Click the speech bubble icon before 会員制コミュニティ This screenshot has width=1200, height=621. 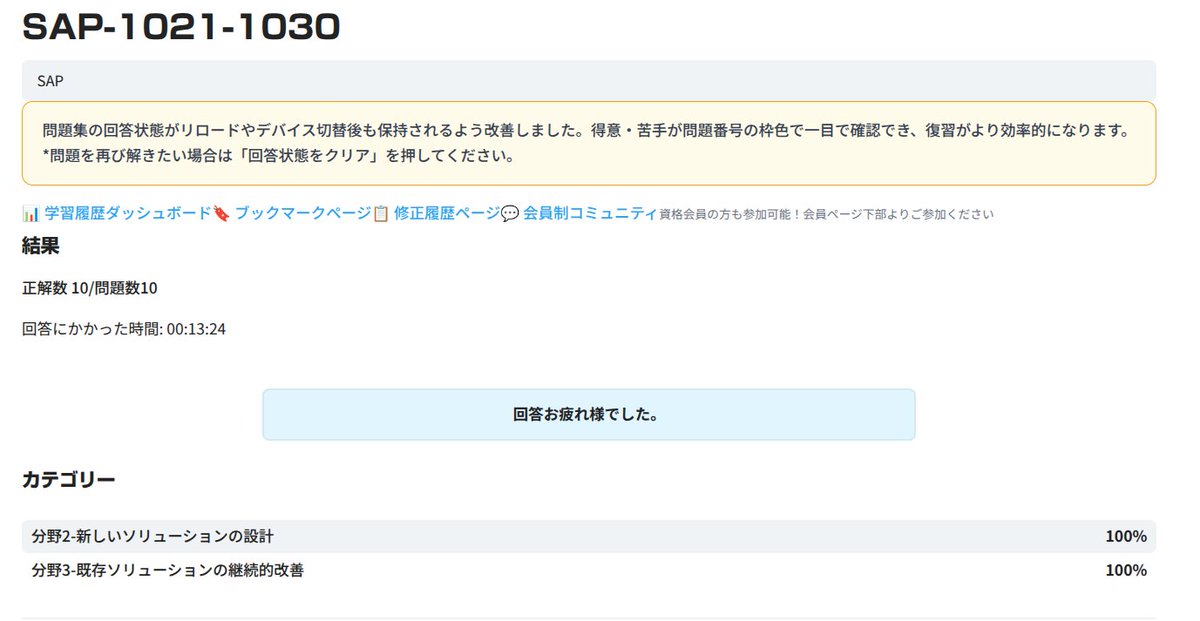(x=510, y=213)
